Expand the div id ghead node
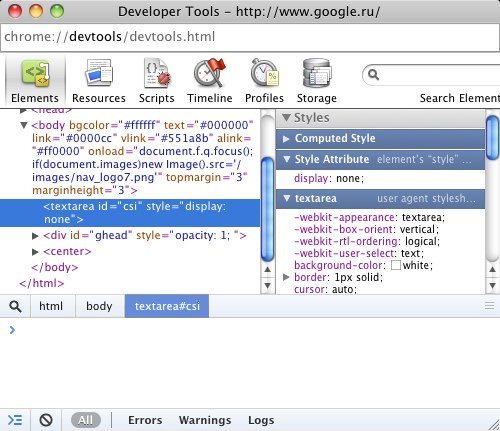Screen dimensions: 500x431 click(x=35, y=236)
